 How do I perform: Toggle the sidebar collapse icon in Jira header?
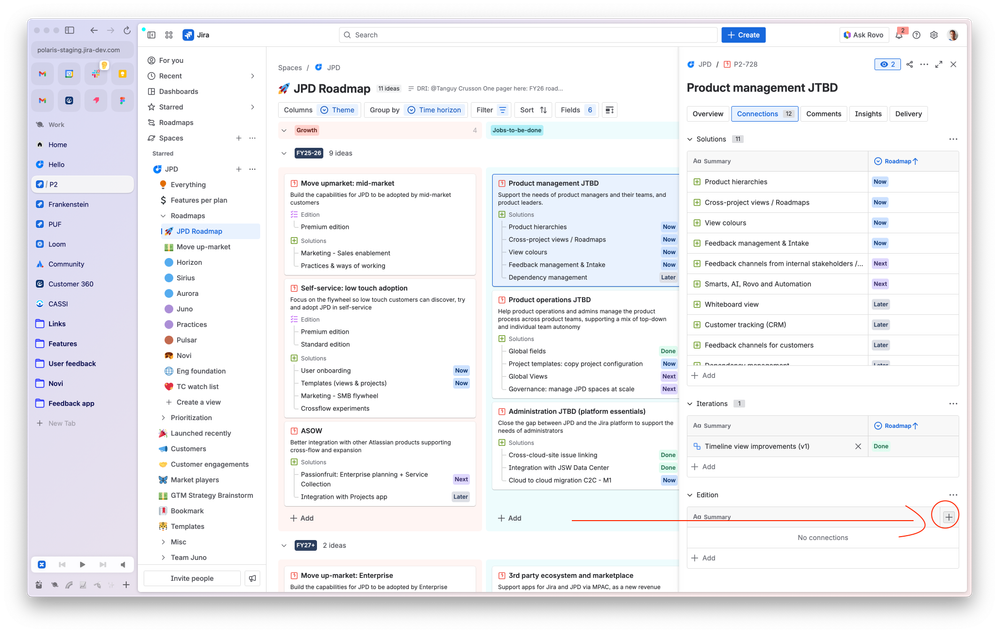[x=152, y=35]
